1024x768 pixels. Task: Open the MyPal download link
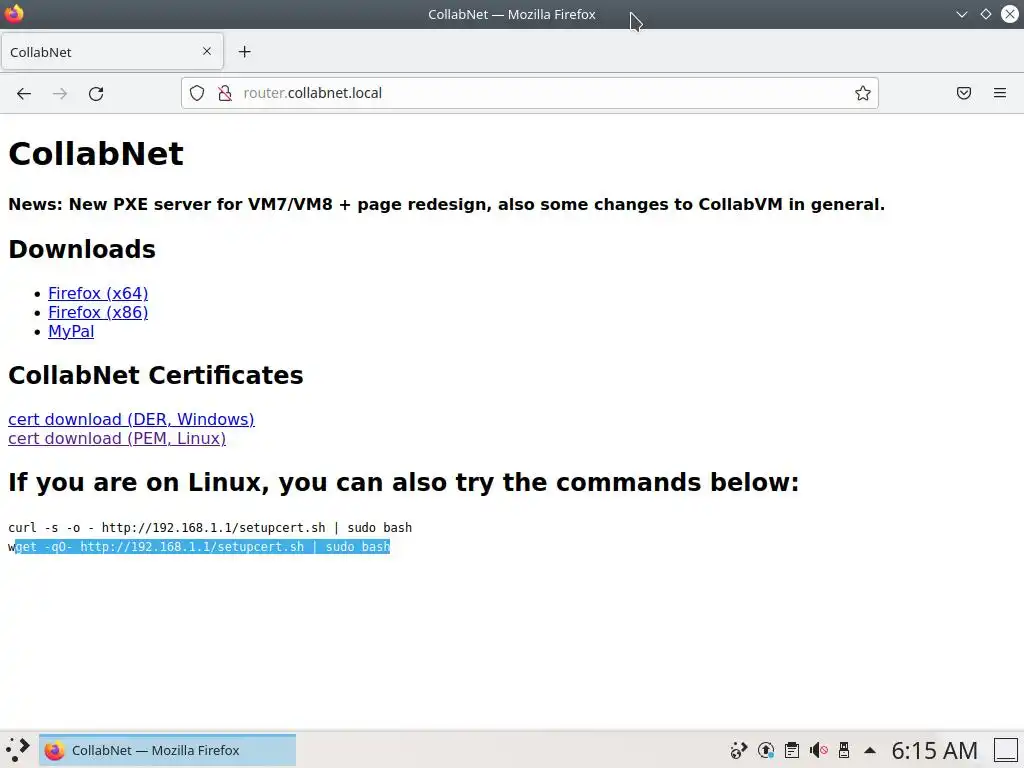click(71, 331)
